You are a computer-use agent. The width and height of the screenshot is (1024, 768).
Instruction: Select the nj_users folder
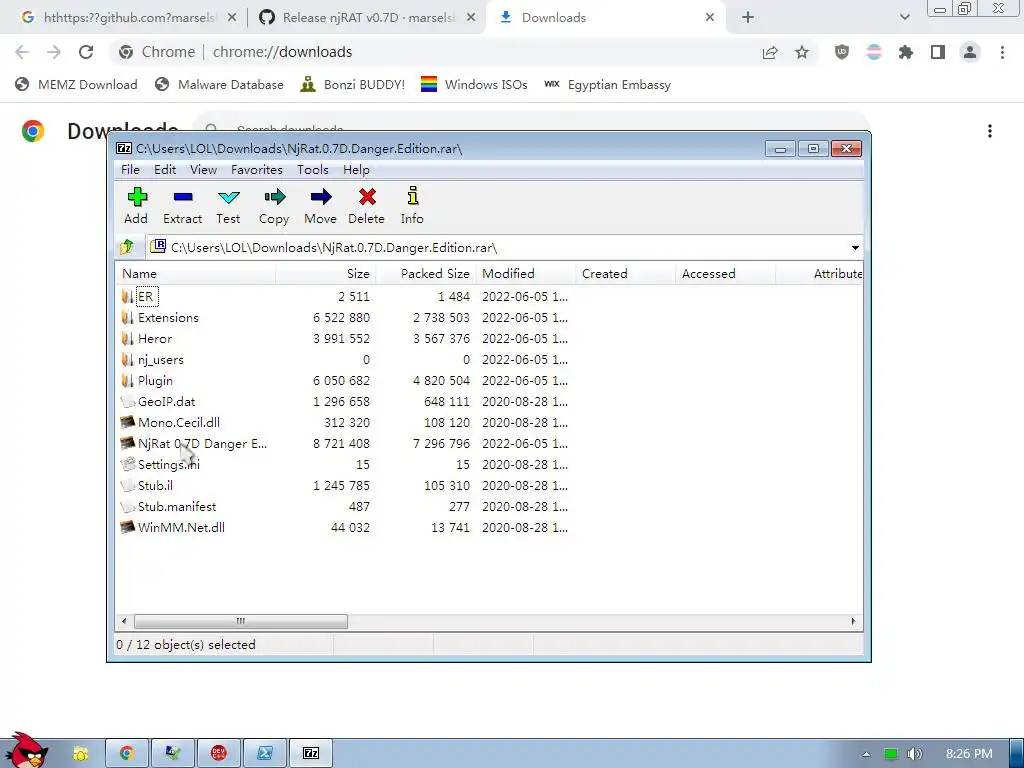[x=160, y=359]
